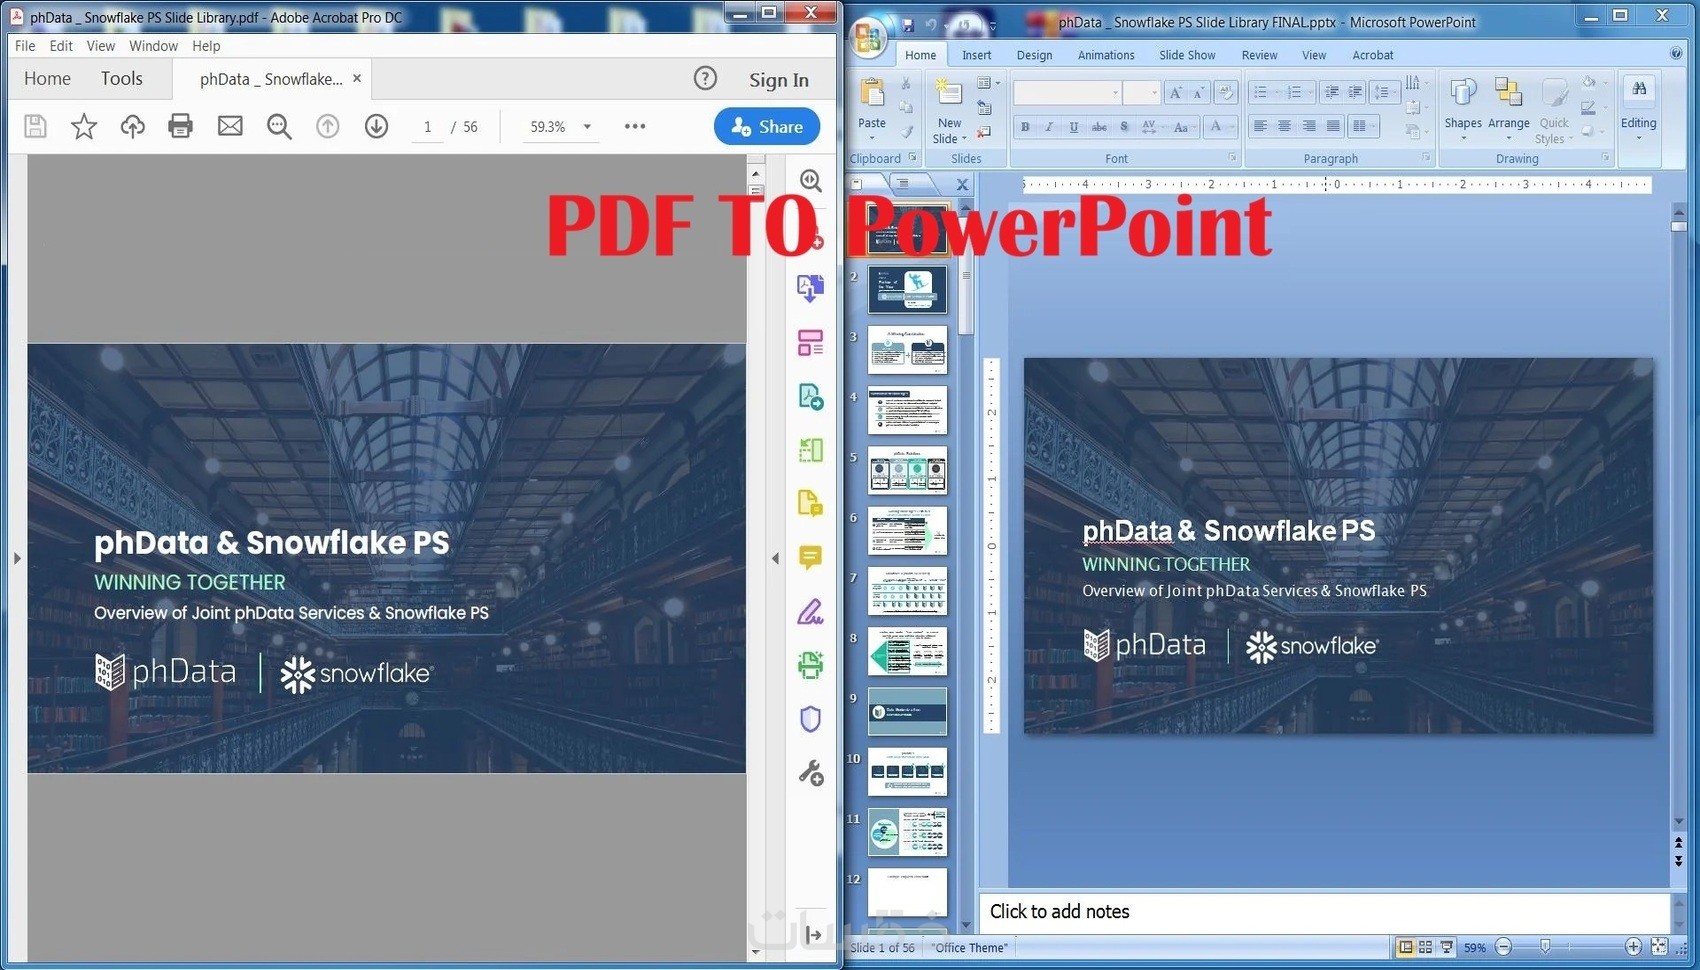This screenshot has width=1700, height=970.
Task: Click the Acrobat save file icon
Action: [35, 126]
